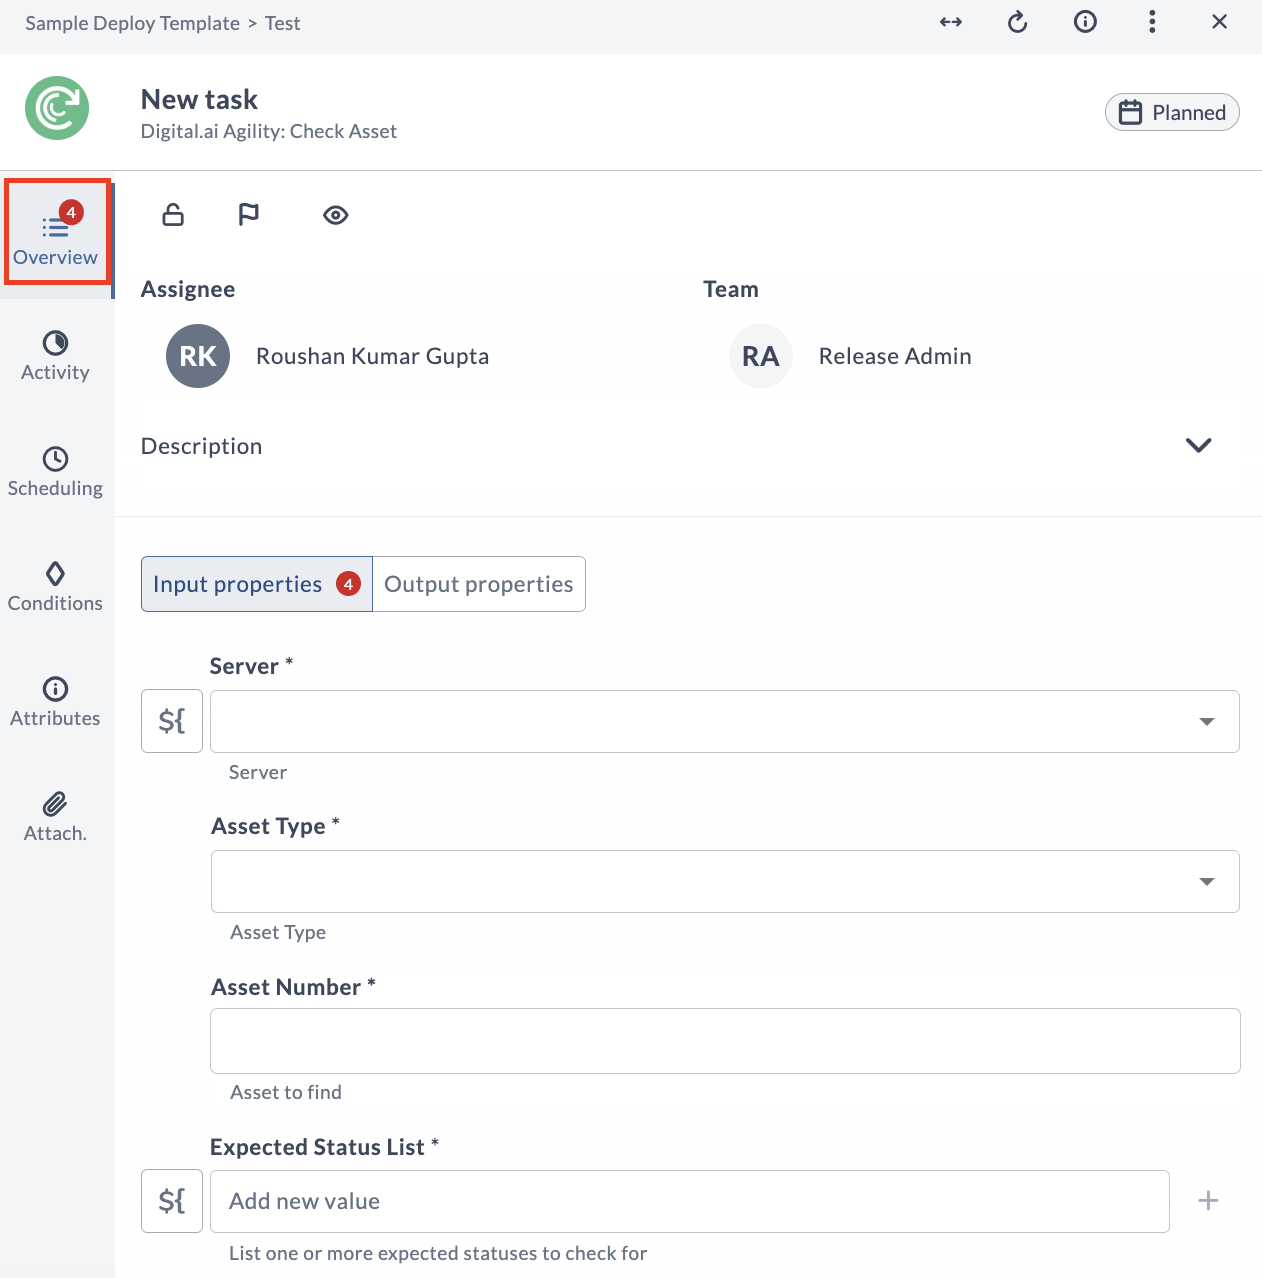
Task: Select the Release Admin team name
Action: click(x=895, y=356)
